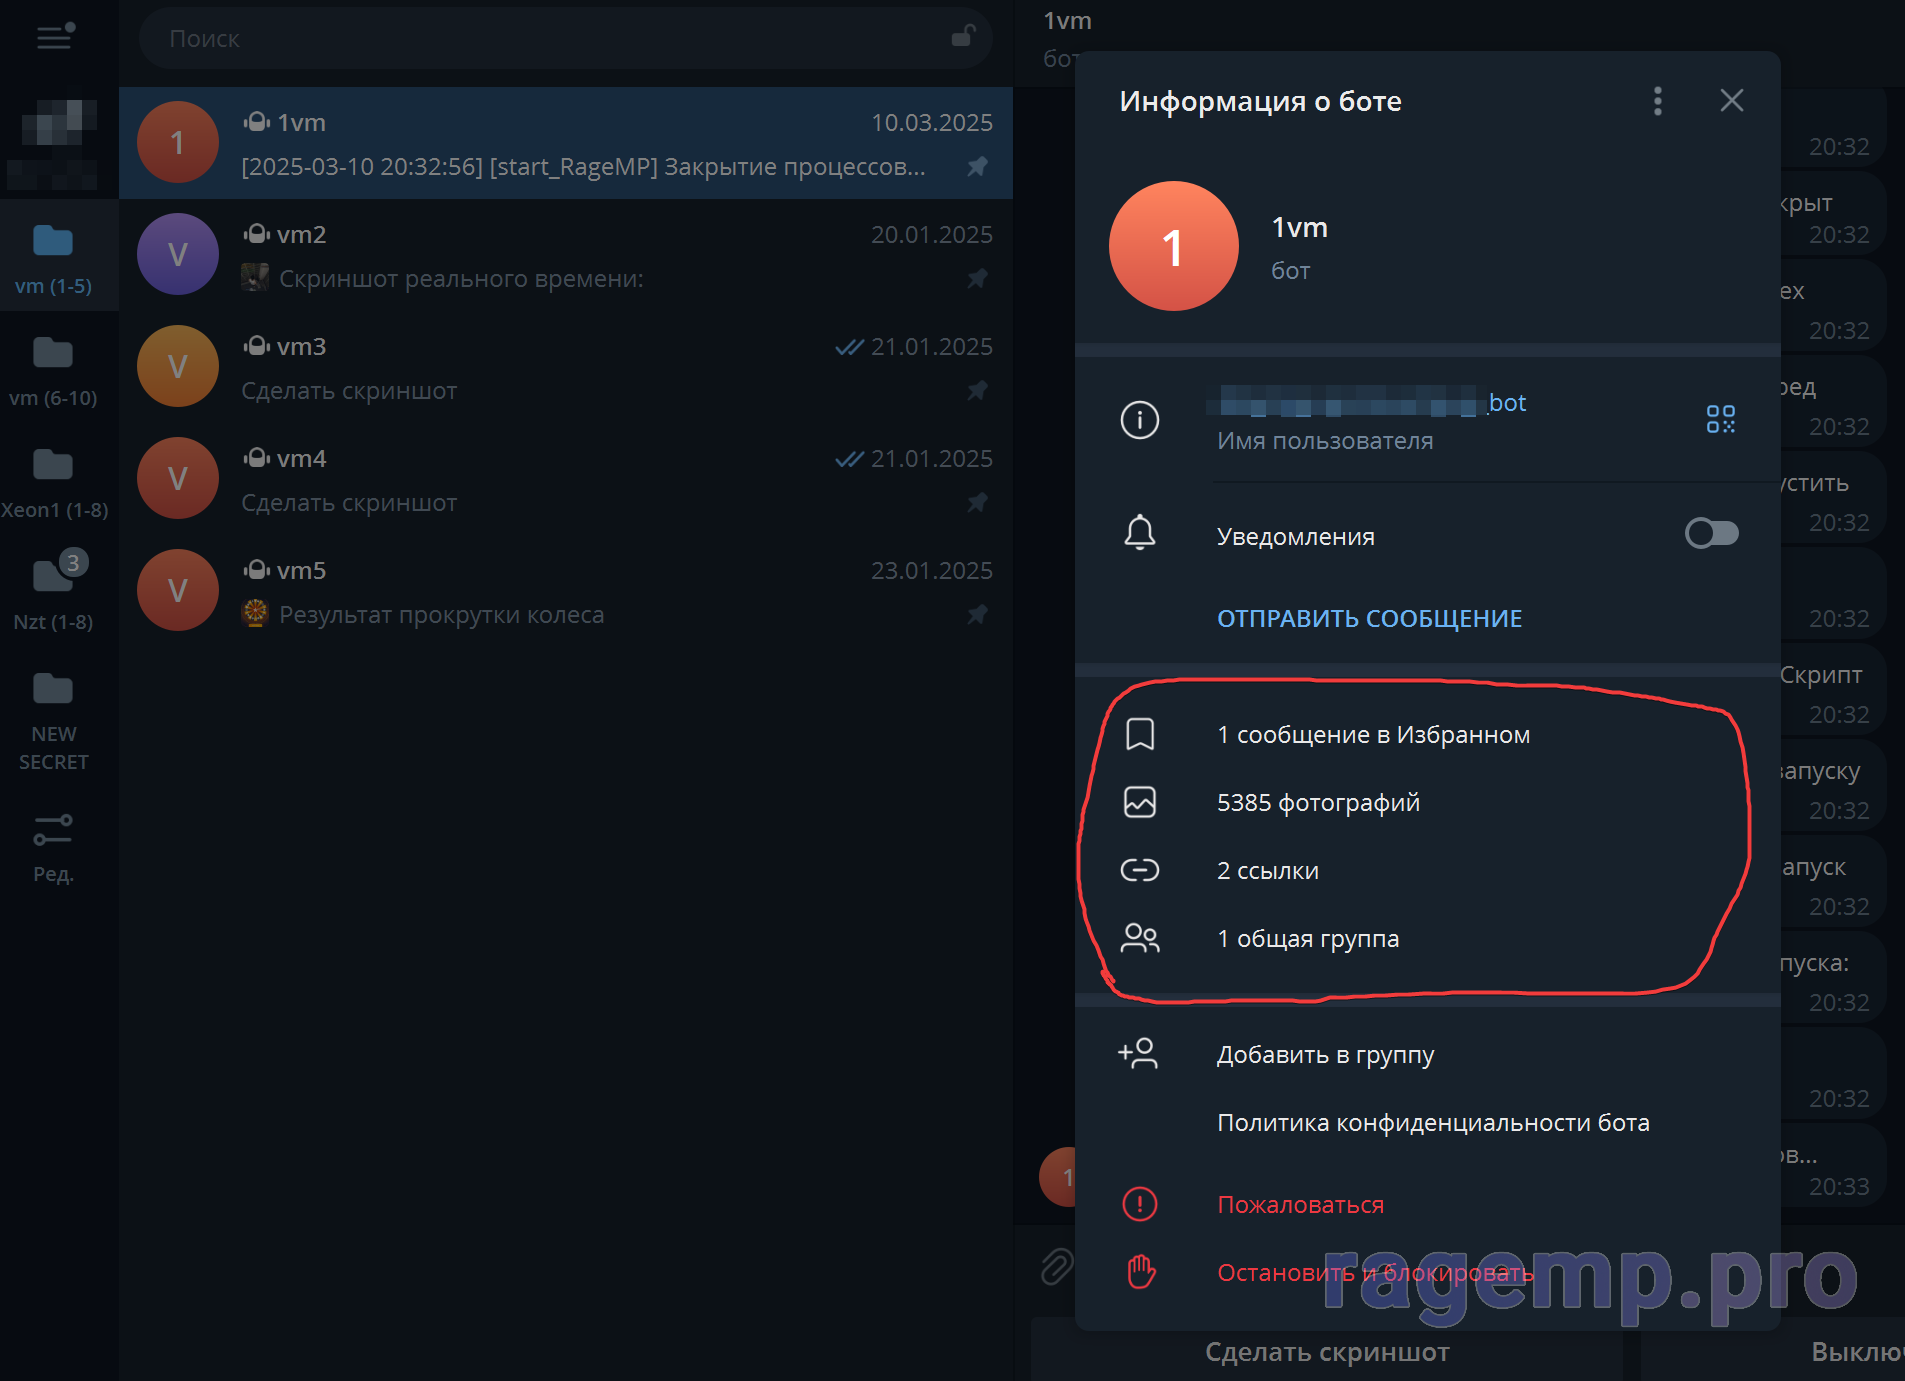This screenshot has height=1381, width=1905.
Task: Open the 5385 фотографий media list
Action: [1317, 803]
